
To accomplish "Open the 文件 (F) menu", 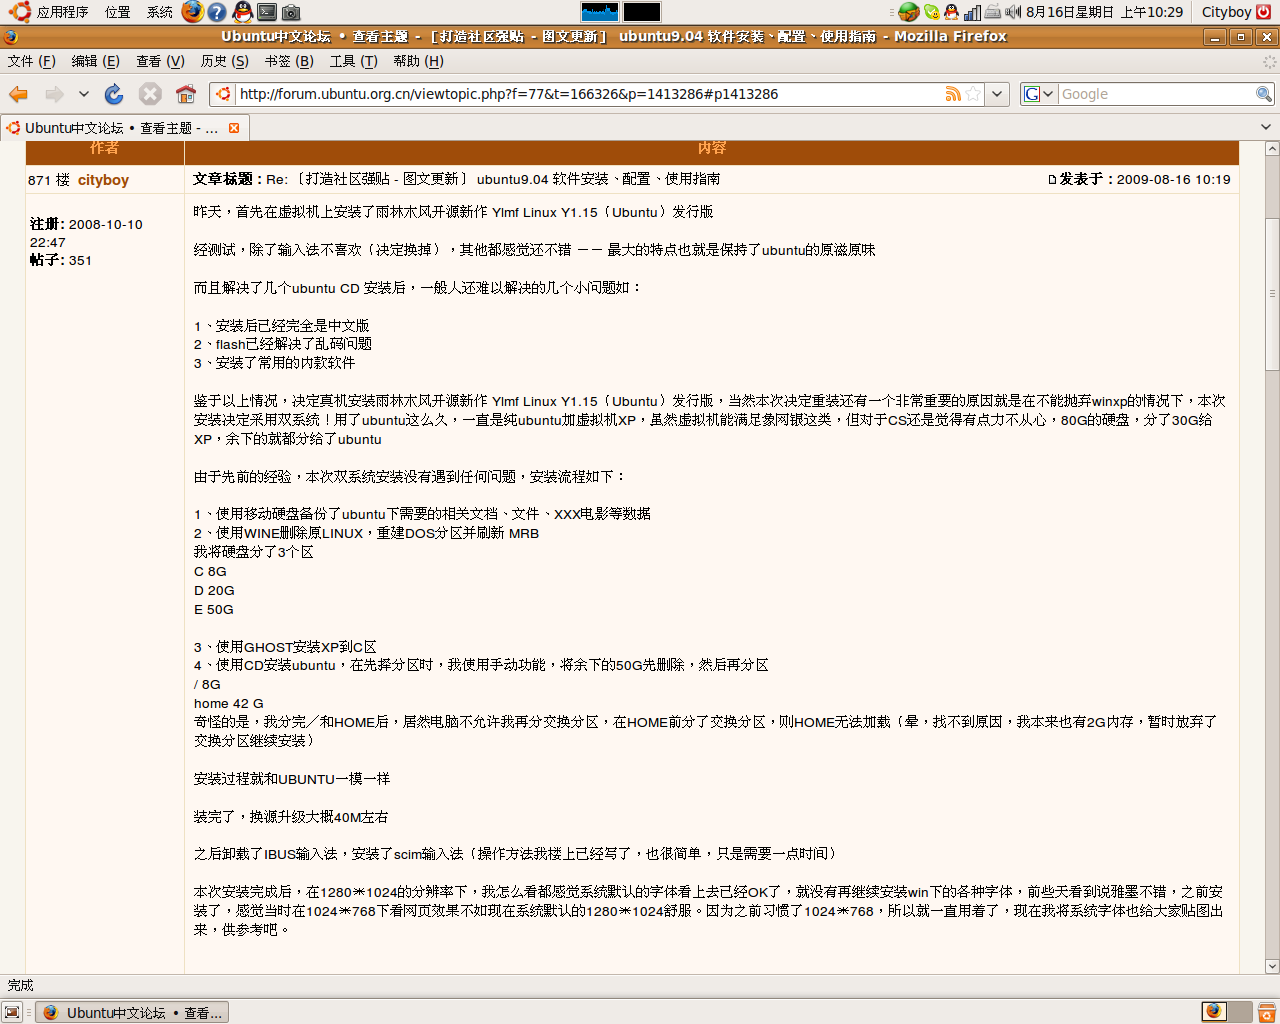I will (32, 61).
